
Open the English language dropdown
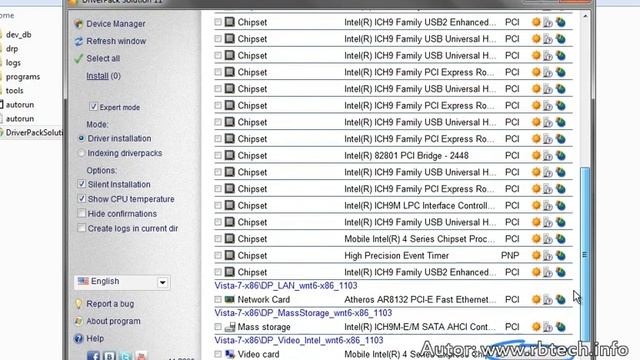pos(122,282)
